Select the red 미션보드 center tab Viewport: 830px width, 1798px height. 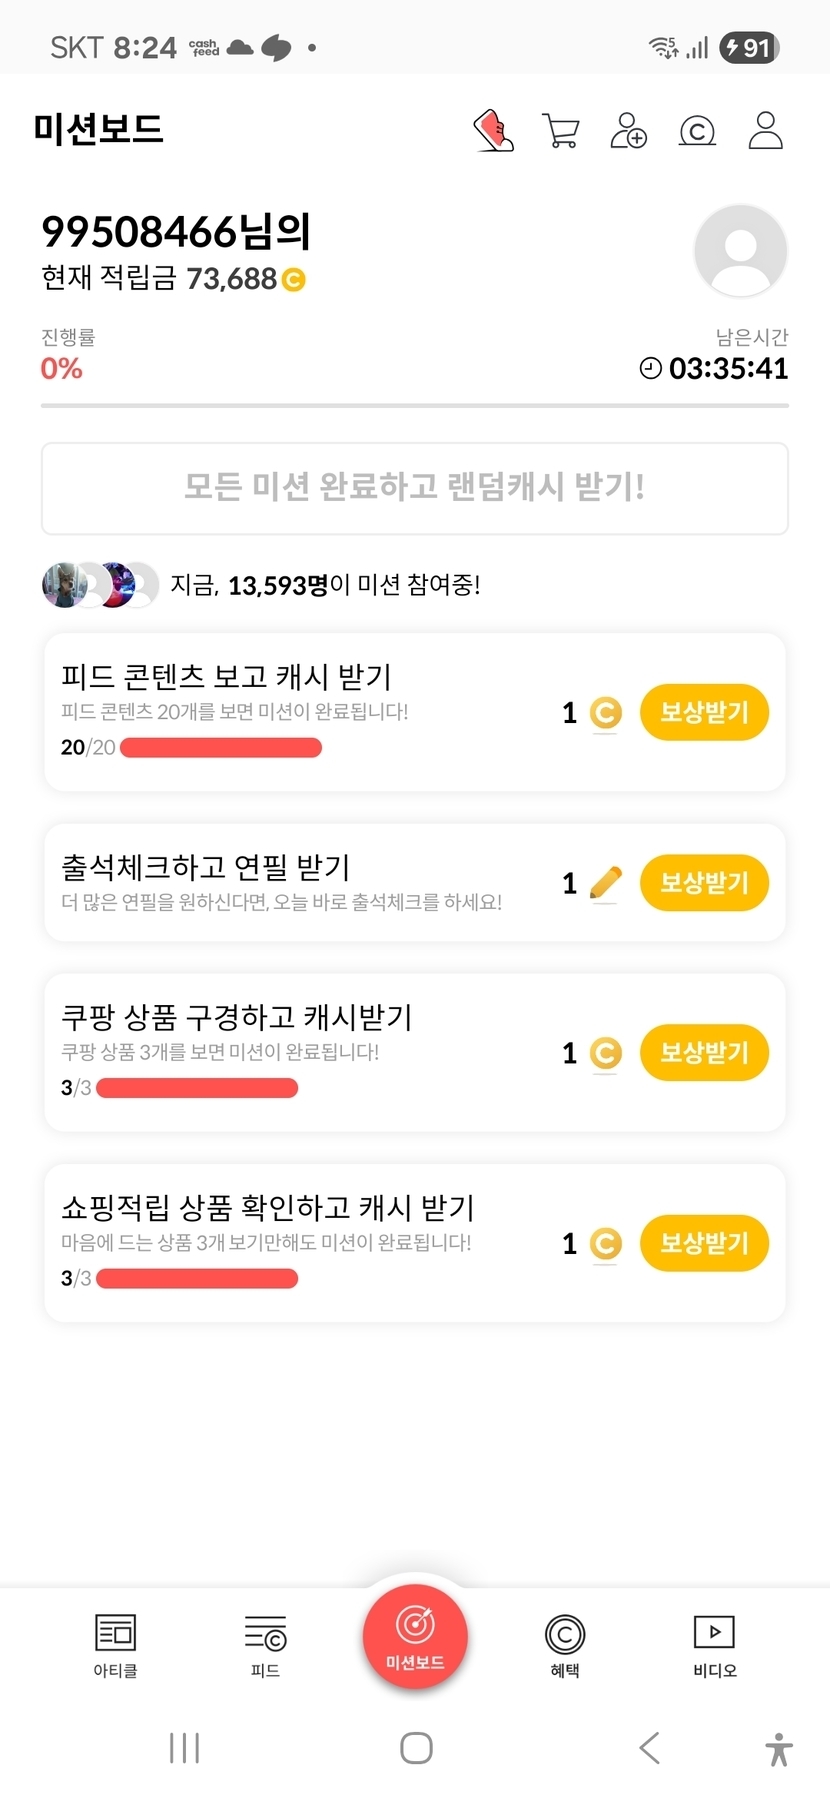(x=415, y=1636)
